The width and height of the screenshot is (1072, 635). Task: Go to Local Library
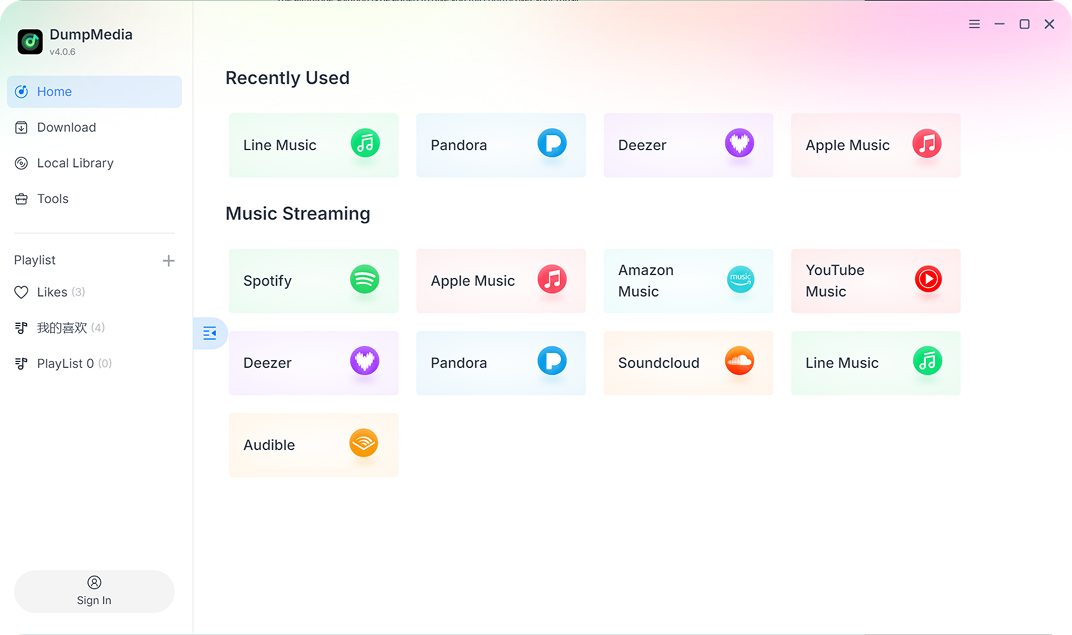point(73,163)
